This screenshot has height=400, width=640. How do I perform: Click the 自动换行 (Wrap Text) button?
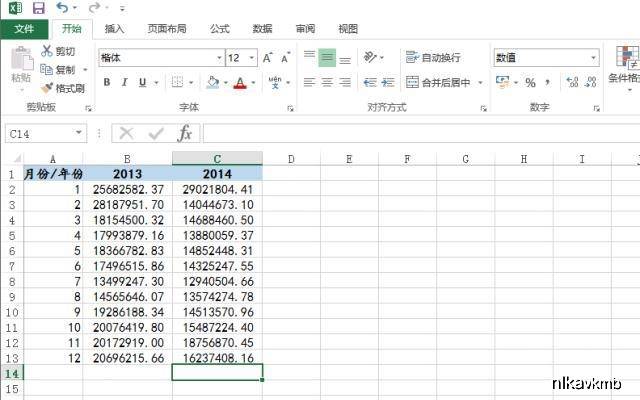pyautogui.click(x=433, y=58)
